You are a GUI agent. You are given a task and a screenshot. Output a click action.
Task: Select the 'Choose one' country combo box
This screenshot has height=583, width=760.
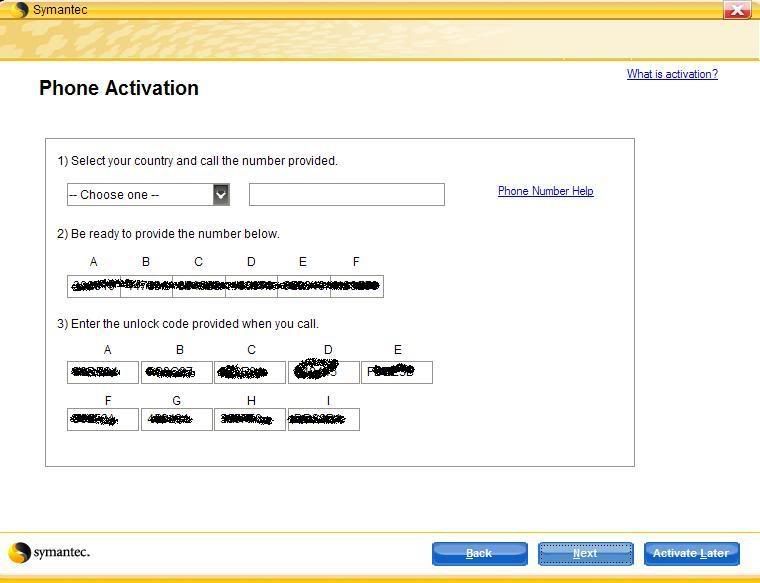coord(139,195)
